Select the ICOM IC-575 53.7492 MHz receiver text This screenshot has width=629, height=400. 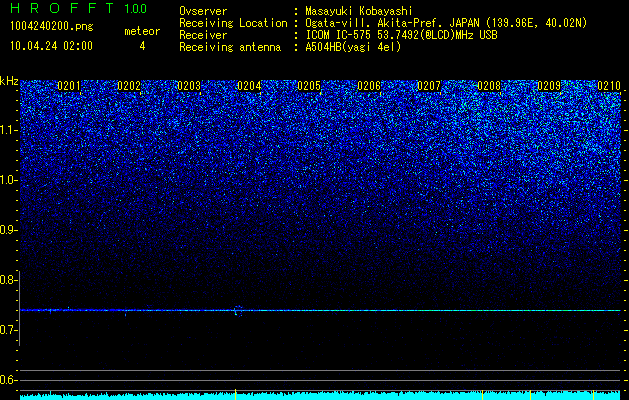pos(401,35)
